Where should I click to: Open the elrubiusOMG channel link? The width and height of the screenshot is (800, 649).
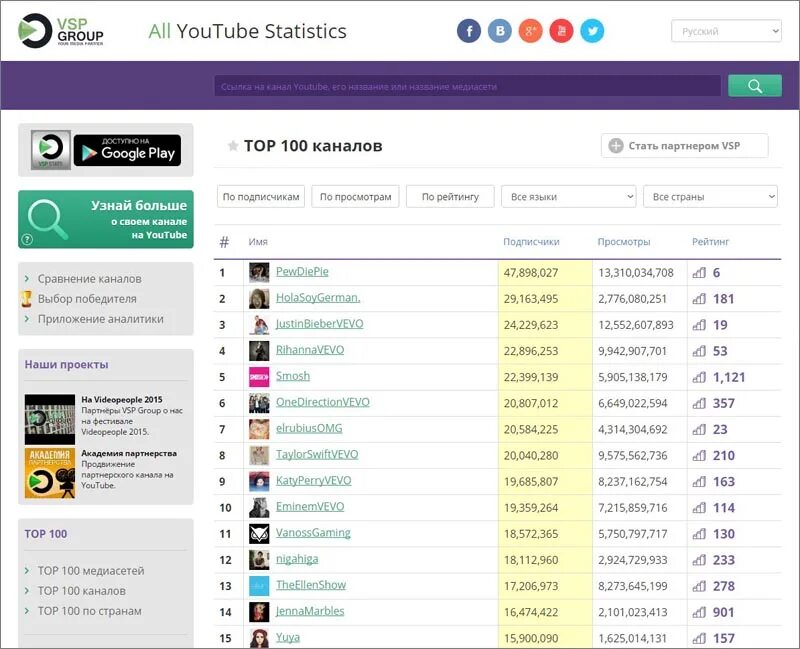click(x=309, y=428)
